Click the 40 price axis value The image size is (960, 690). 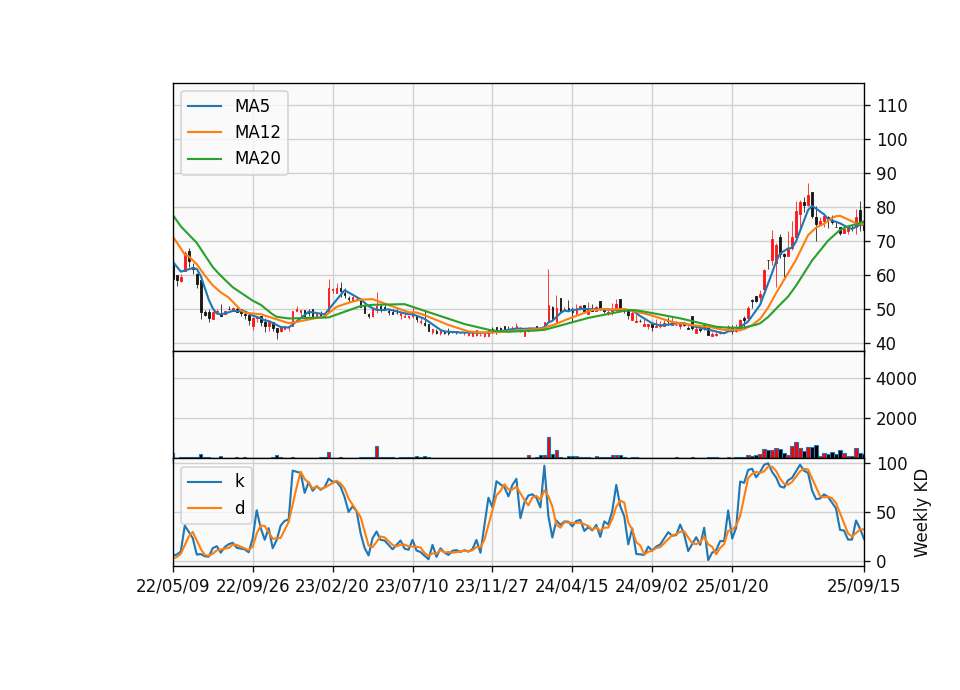click(x=887, y=344)
